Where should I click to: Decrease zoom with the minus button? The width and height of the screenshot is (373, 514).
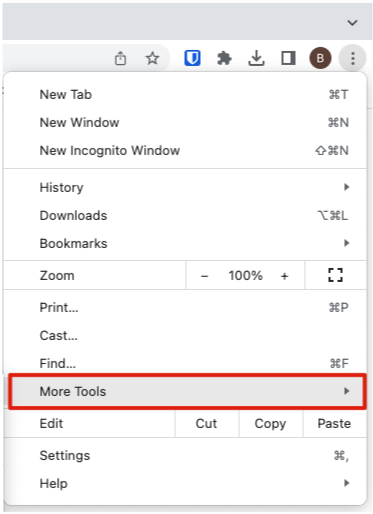(x=205, y=276)
